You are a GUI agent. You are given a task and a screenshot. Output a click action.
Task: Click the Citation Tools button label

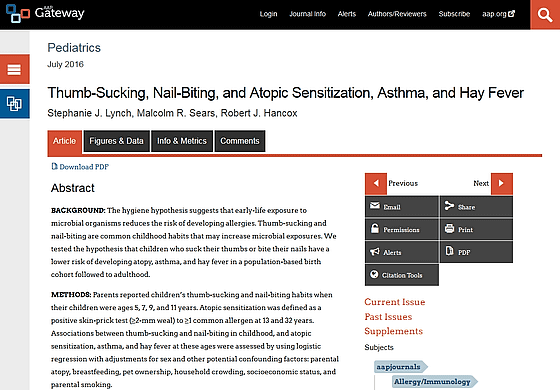click(x=402, y=275)
